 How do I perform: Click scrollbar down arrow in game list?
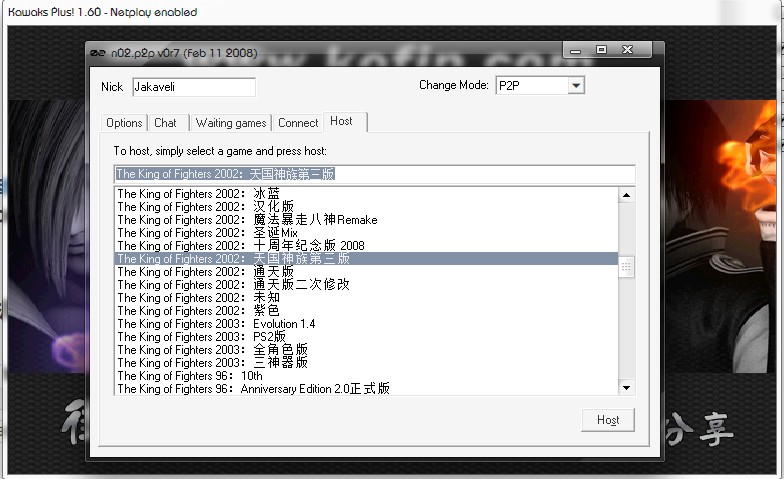click(x=626, y=388)
